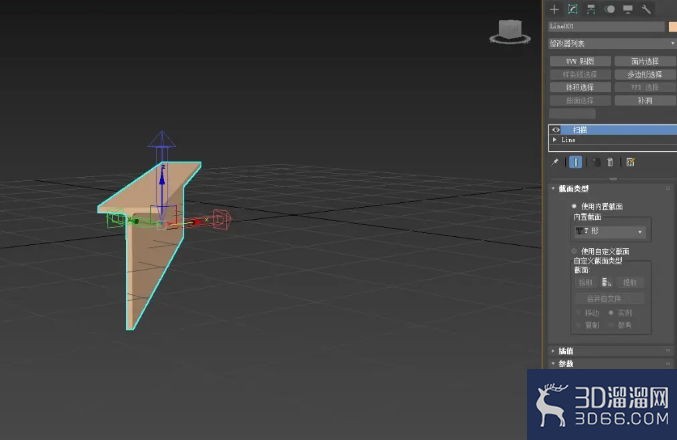Expand the Line entry in modifier stack

[x=554, y=140]
